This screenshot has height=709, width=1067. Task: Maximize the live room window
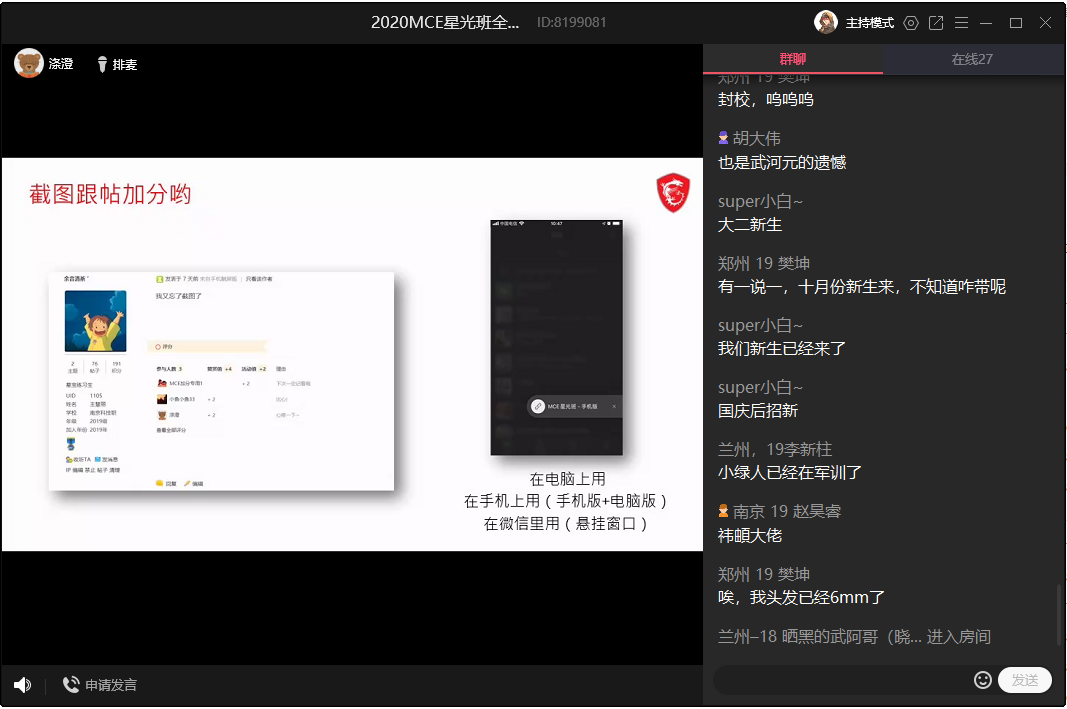point(1016,23)
